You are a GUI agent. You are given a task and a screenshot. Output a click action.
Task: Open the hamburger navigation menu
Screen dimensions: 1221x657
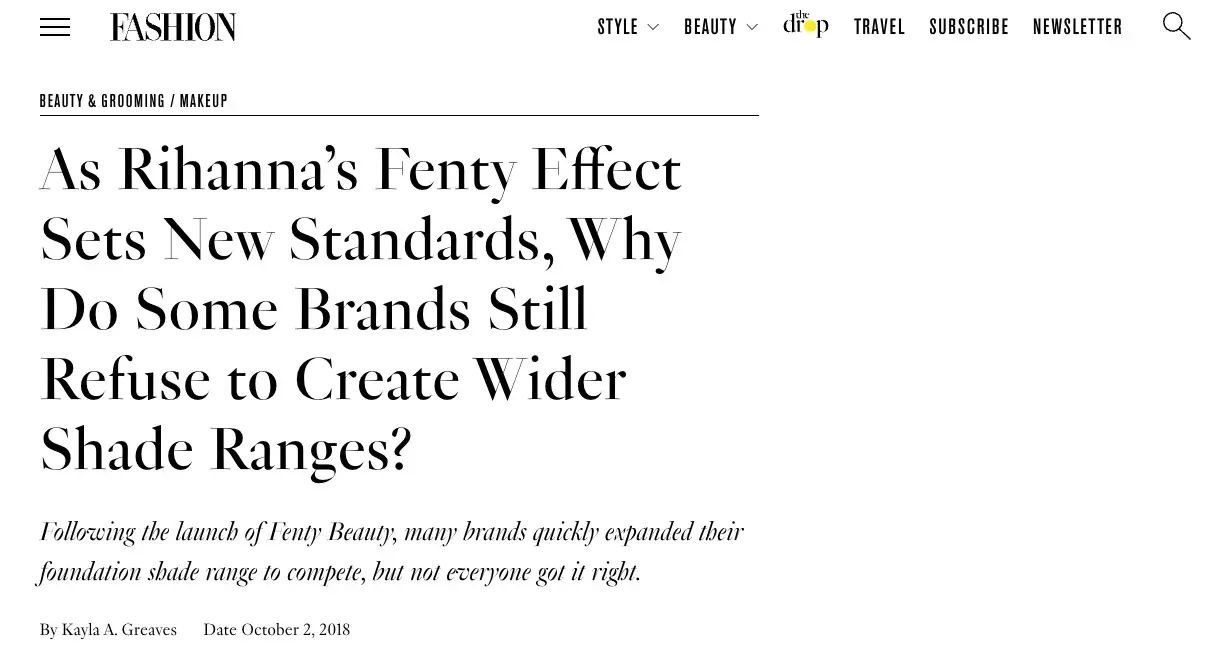coord(55,27)
